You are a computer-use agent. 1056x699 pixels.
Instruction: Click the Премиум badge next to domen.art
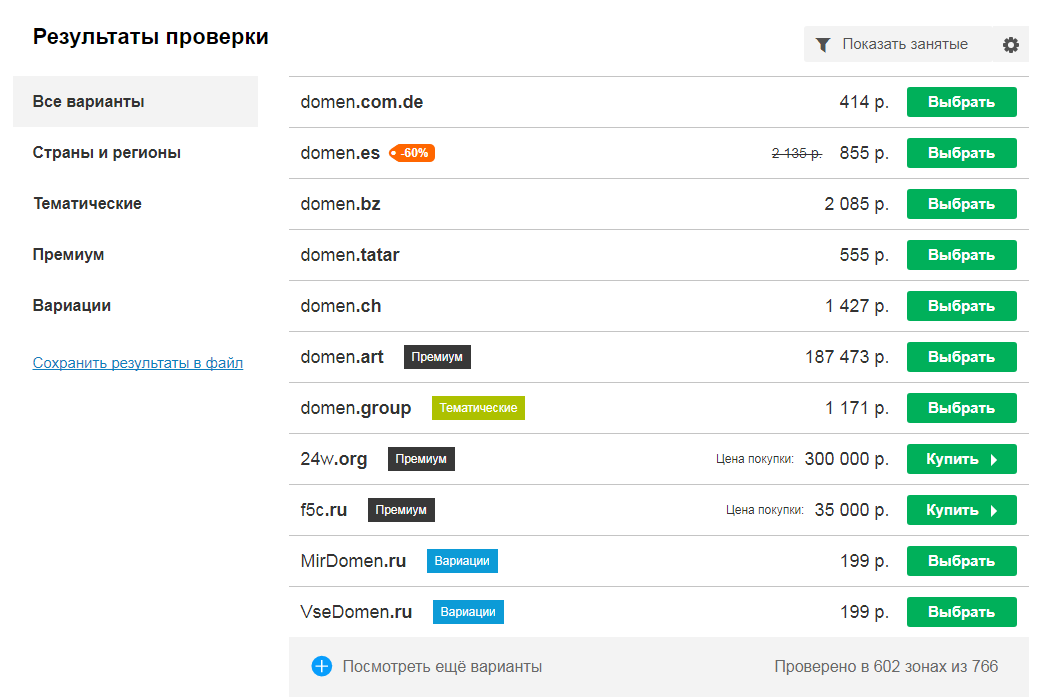tap(437, 357)
